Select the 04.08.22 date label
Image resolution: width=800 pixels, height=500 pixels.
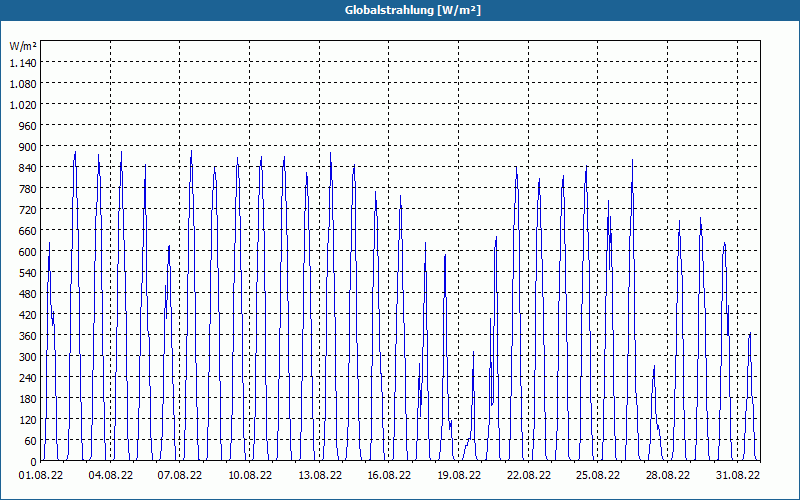tap(111, 475)
